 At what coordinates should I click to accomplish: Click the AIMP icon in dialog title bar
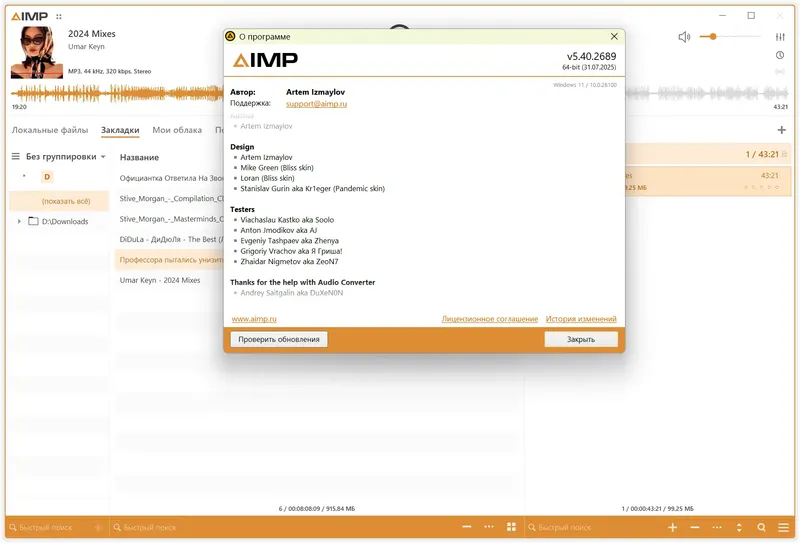click(x=230, y=36)
